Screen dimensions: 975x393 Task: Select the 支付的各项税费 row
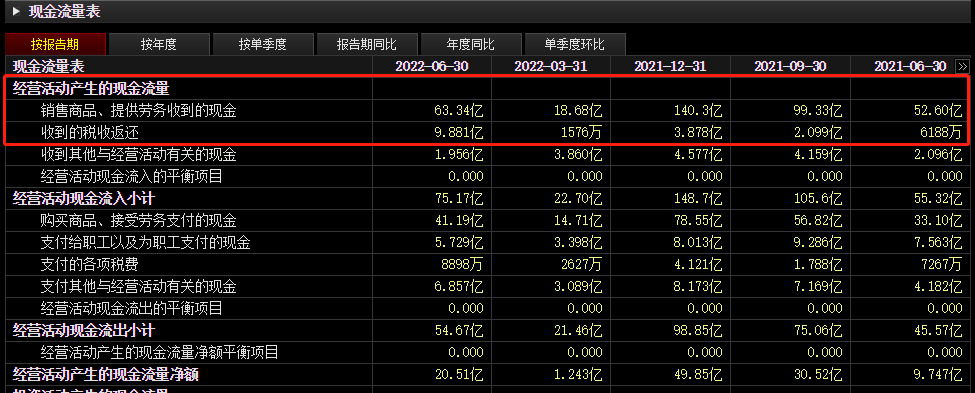(x=488, y=264)
